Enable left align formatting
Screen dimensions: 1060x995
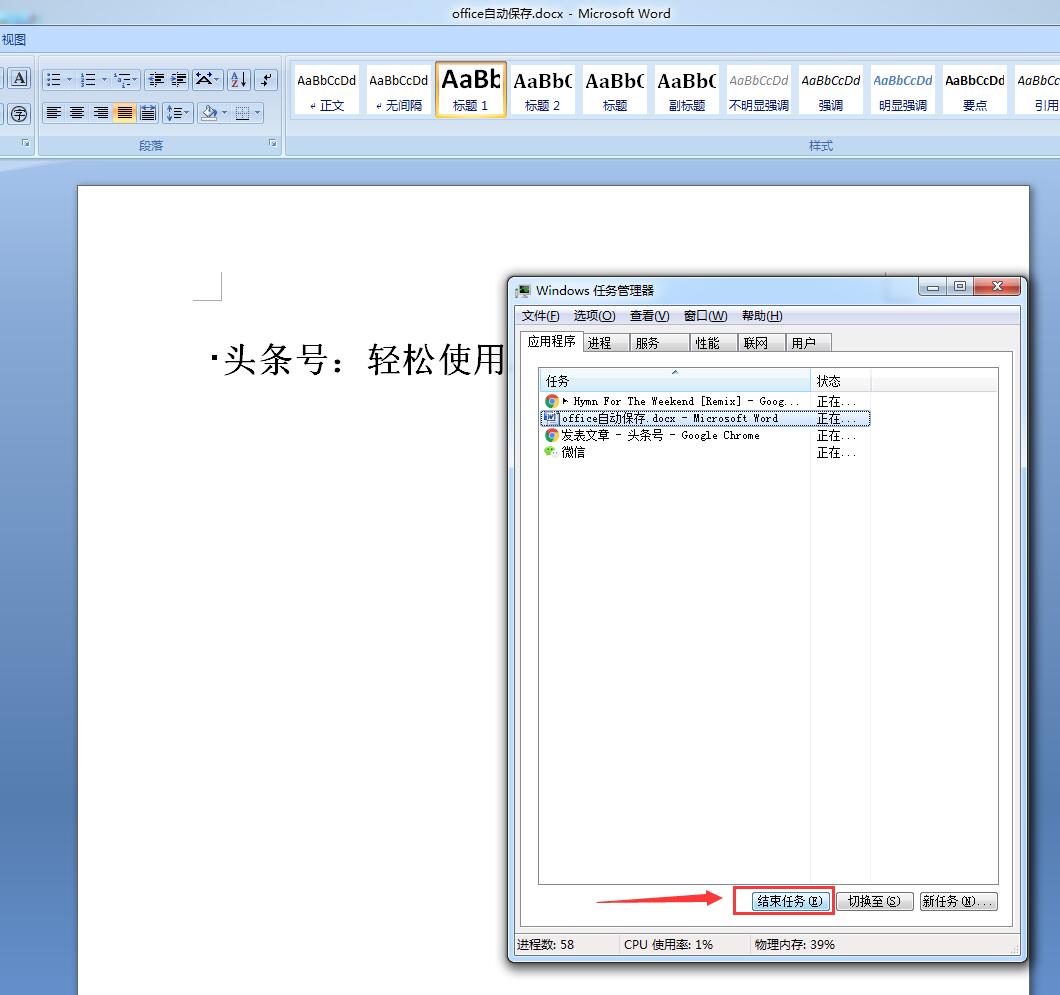pyautogui.click(x=52, y=113)
